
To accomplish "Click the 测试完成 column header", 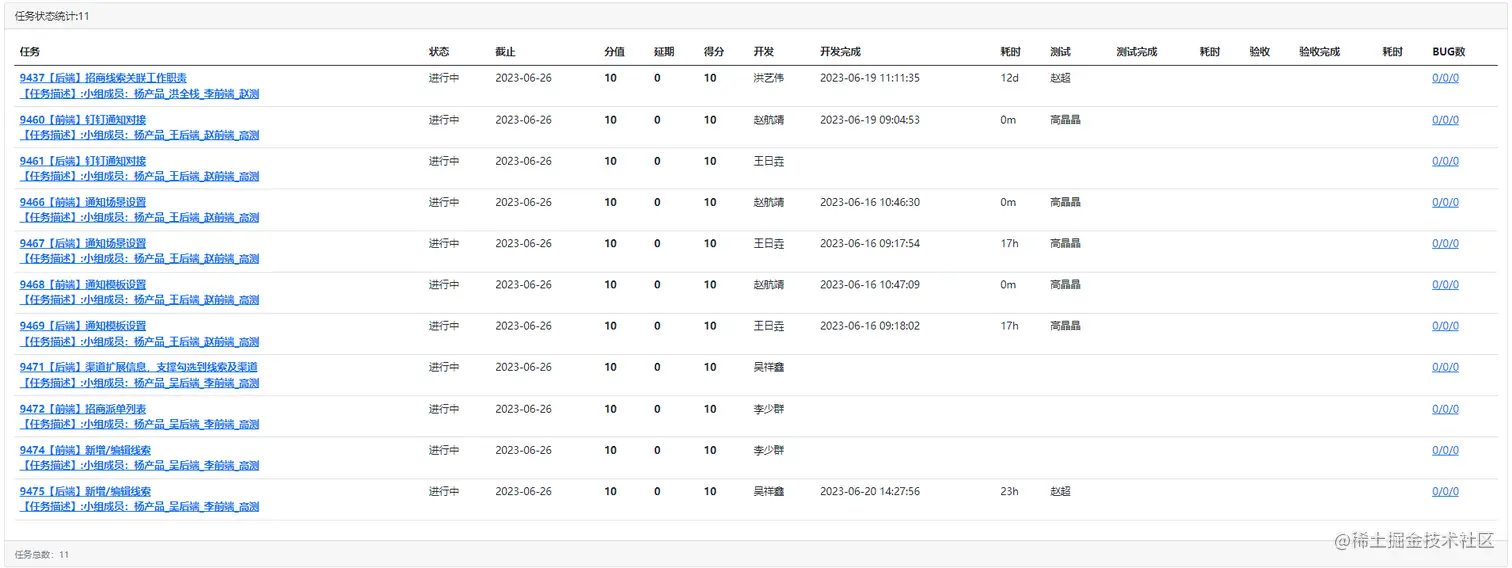I will coord(1137,52).
